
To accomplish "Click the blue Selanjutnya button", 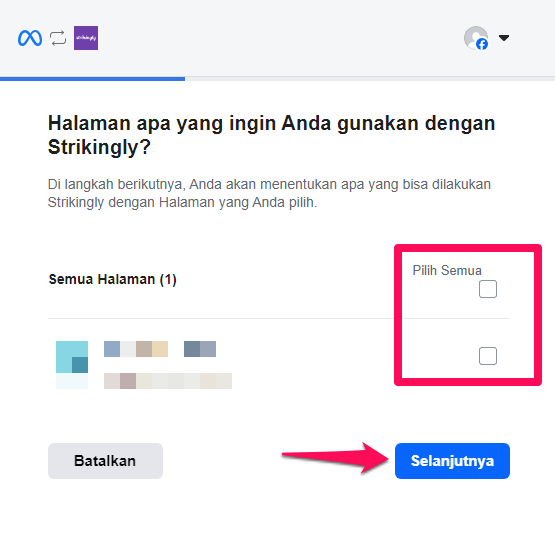I will [452, 461].
